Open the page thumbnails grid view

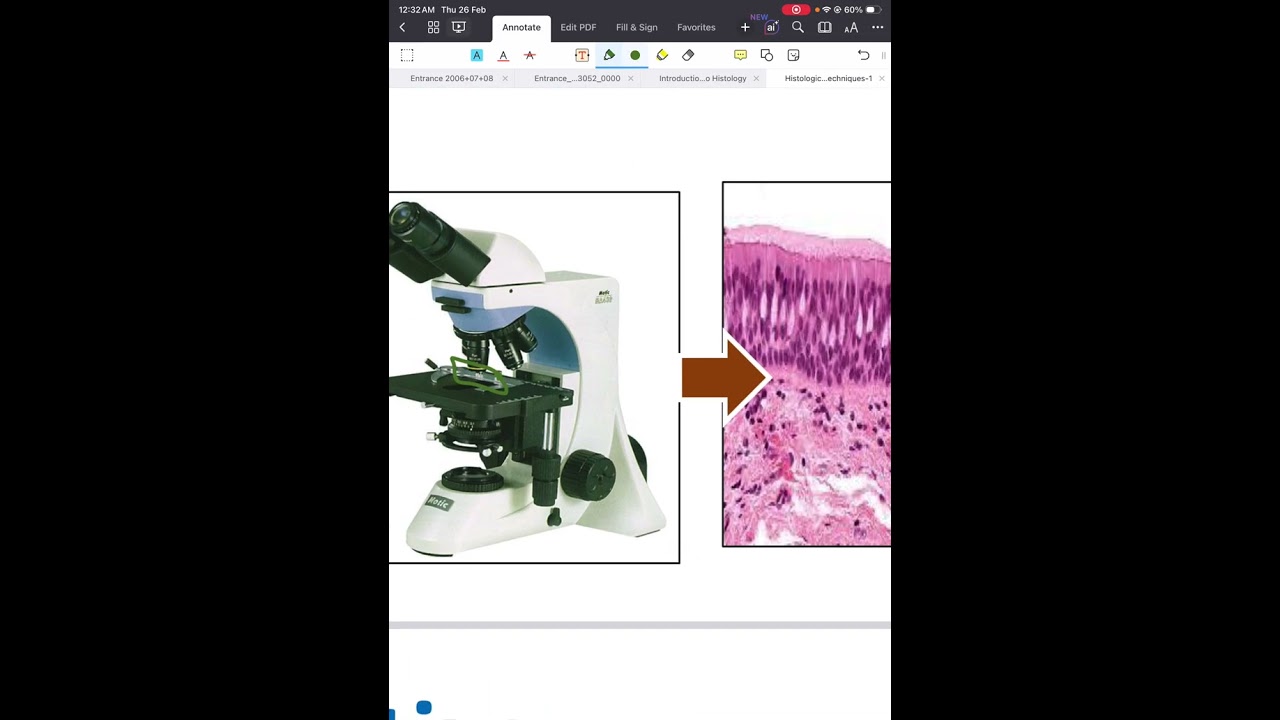point(433,28)
